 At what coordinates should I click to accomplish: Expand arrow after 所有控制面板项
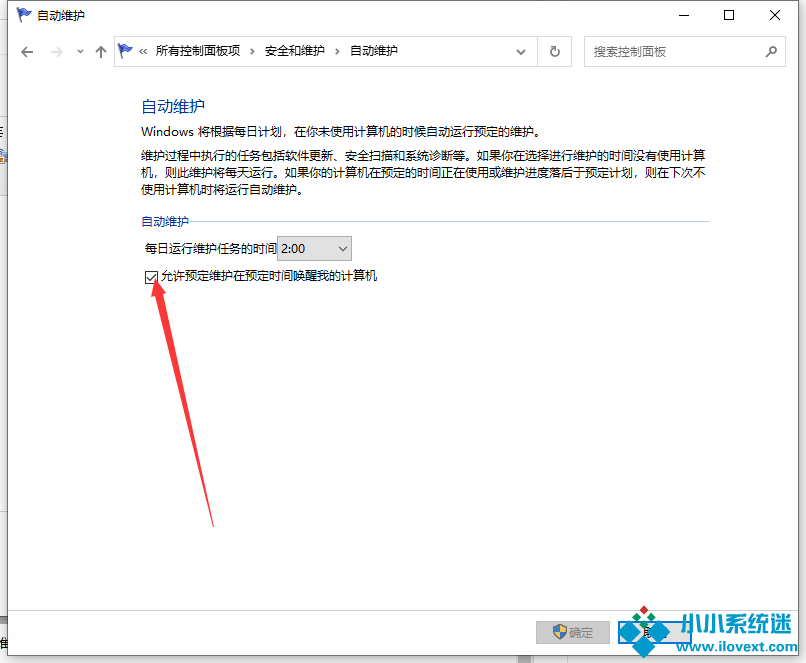tap(252, 51)
